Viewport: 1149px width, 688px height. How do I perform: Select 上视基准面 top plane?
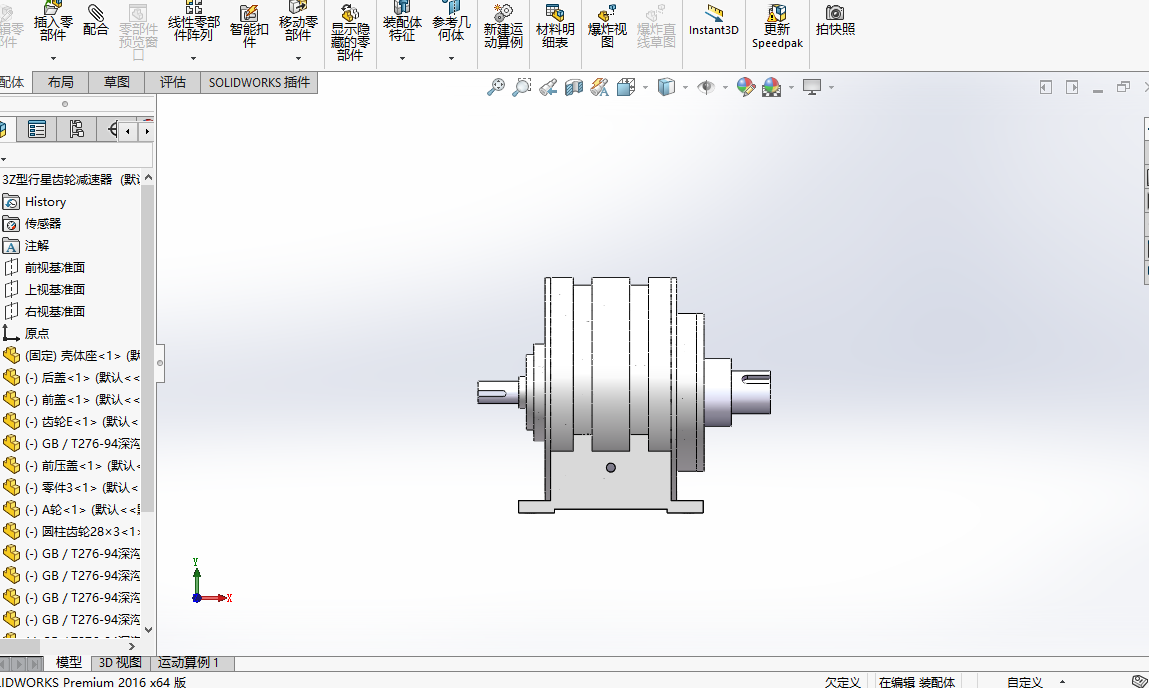tap(55, 289)
